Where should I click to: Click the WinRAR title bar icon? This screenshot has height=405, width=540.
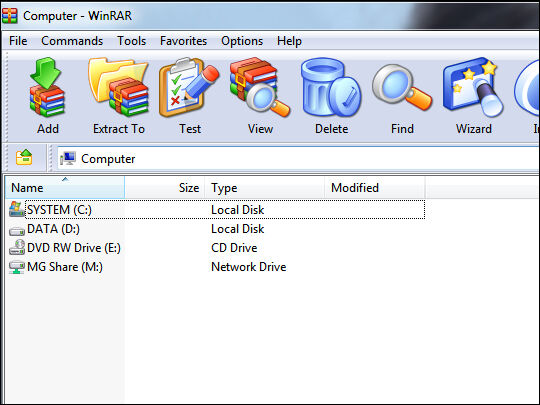(9, 15)
